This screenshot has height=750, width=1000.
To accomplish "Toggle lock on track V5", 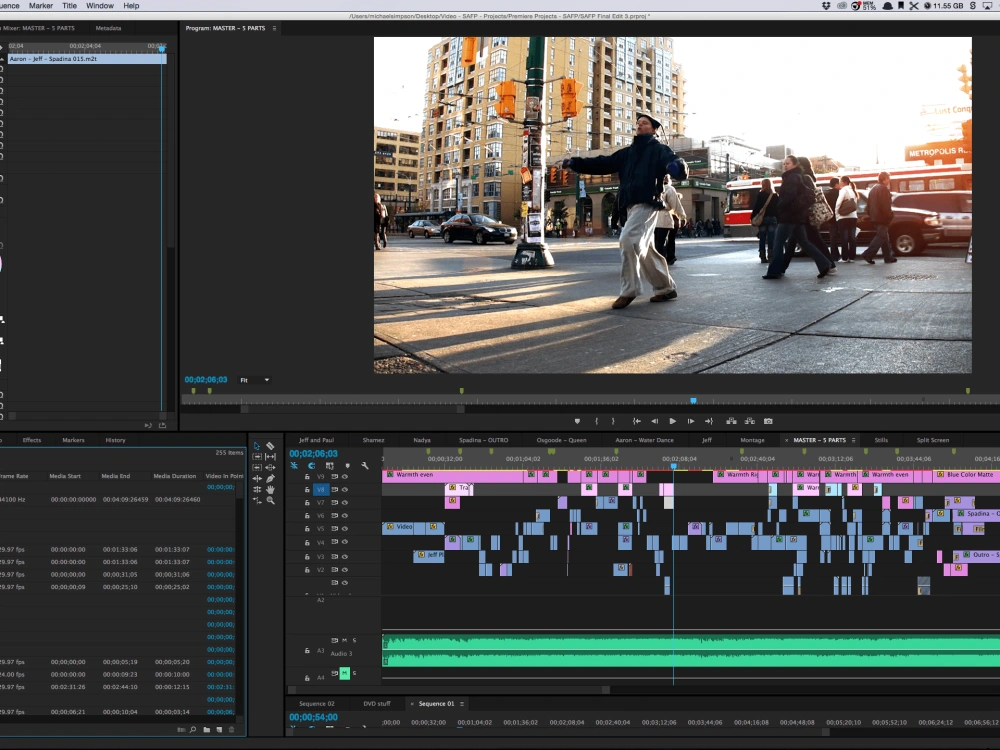I will [x=307, y=529].
